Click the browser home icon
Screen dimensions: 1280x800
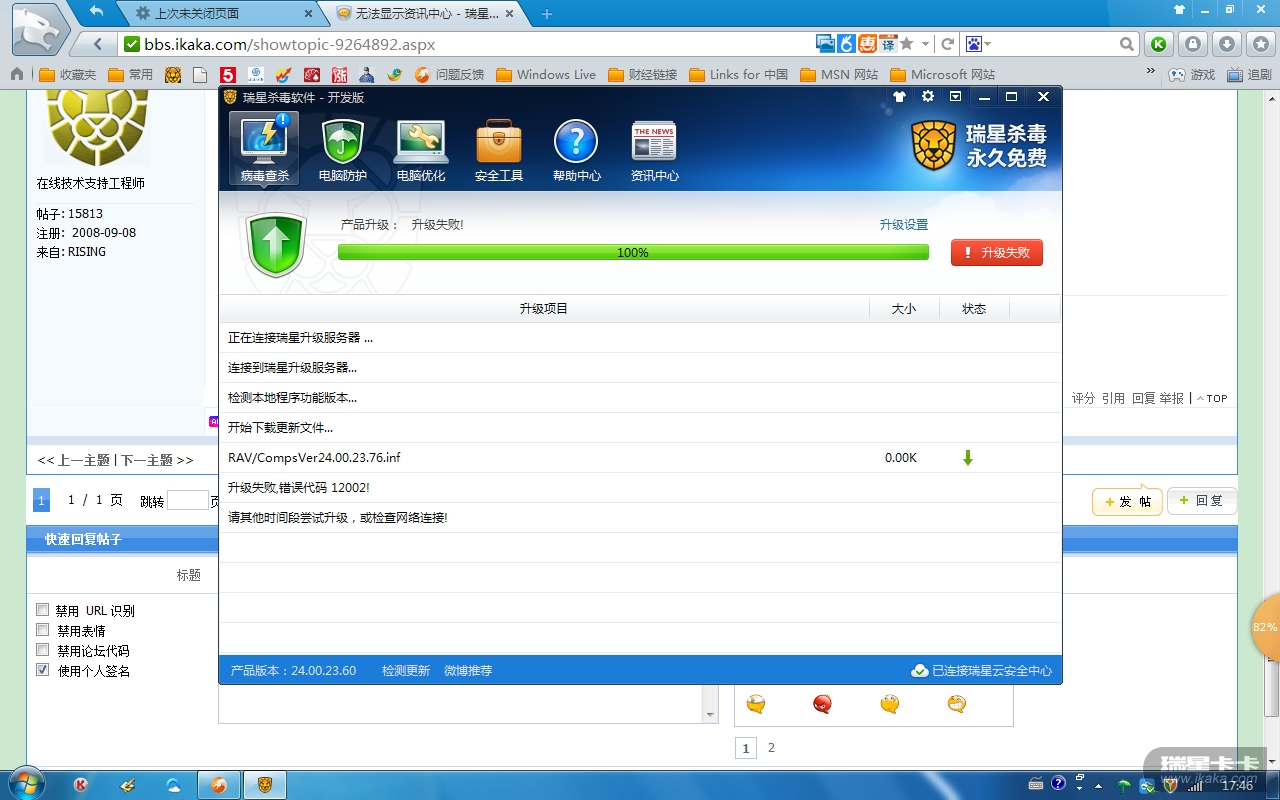17,74
